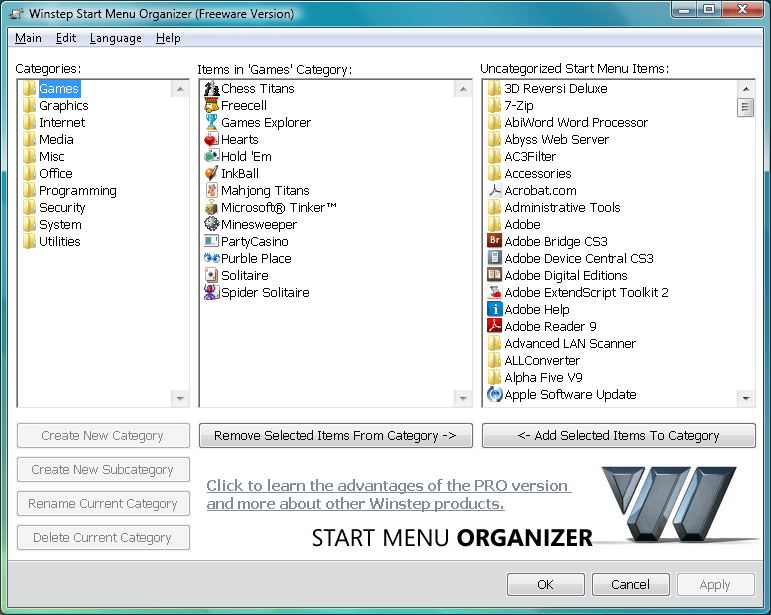The image size is (771, 615).
Task: Open the Edit menu
Action: pyautogui.click(x=65, y=38)
